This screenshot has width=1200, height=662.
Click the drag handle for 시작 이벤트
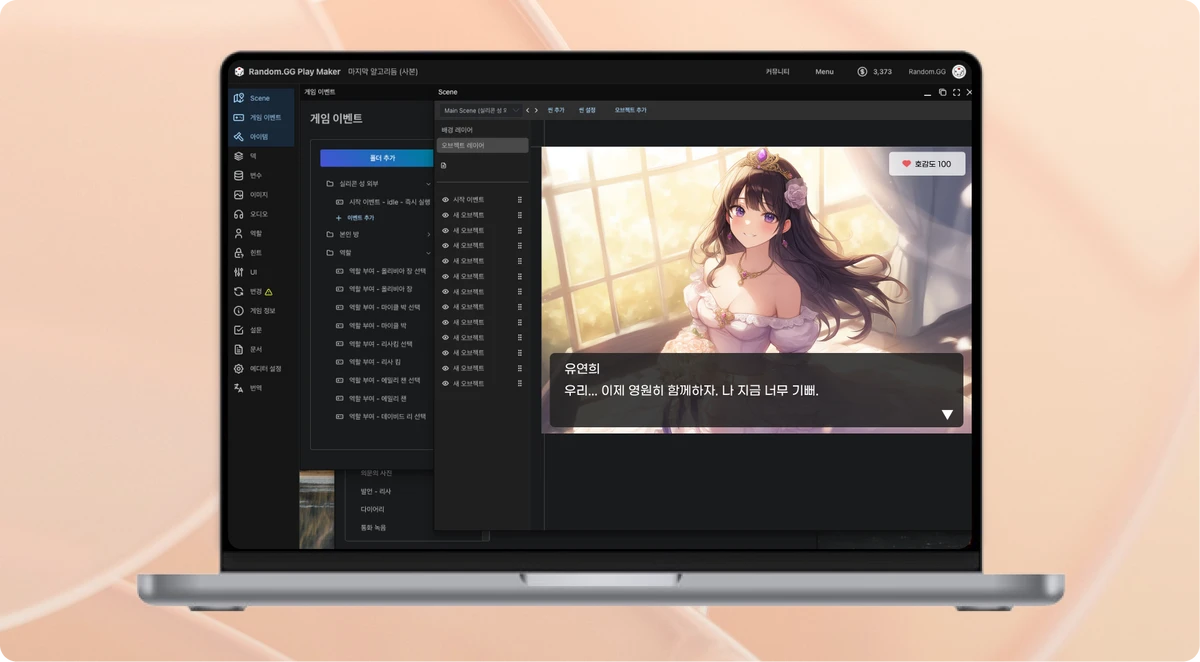(x=520, y=200)
